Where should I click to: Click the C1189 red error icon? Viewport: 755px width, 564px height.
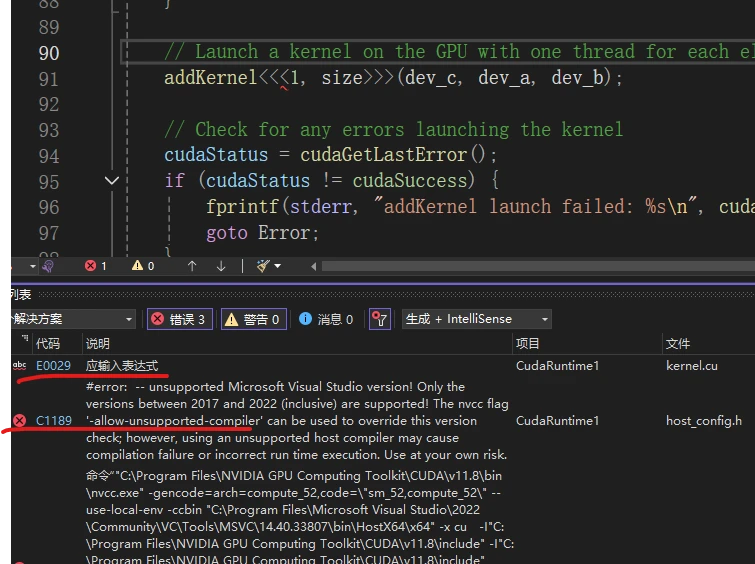click(20, 421)
